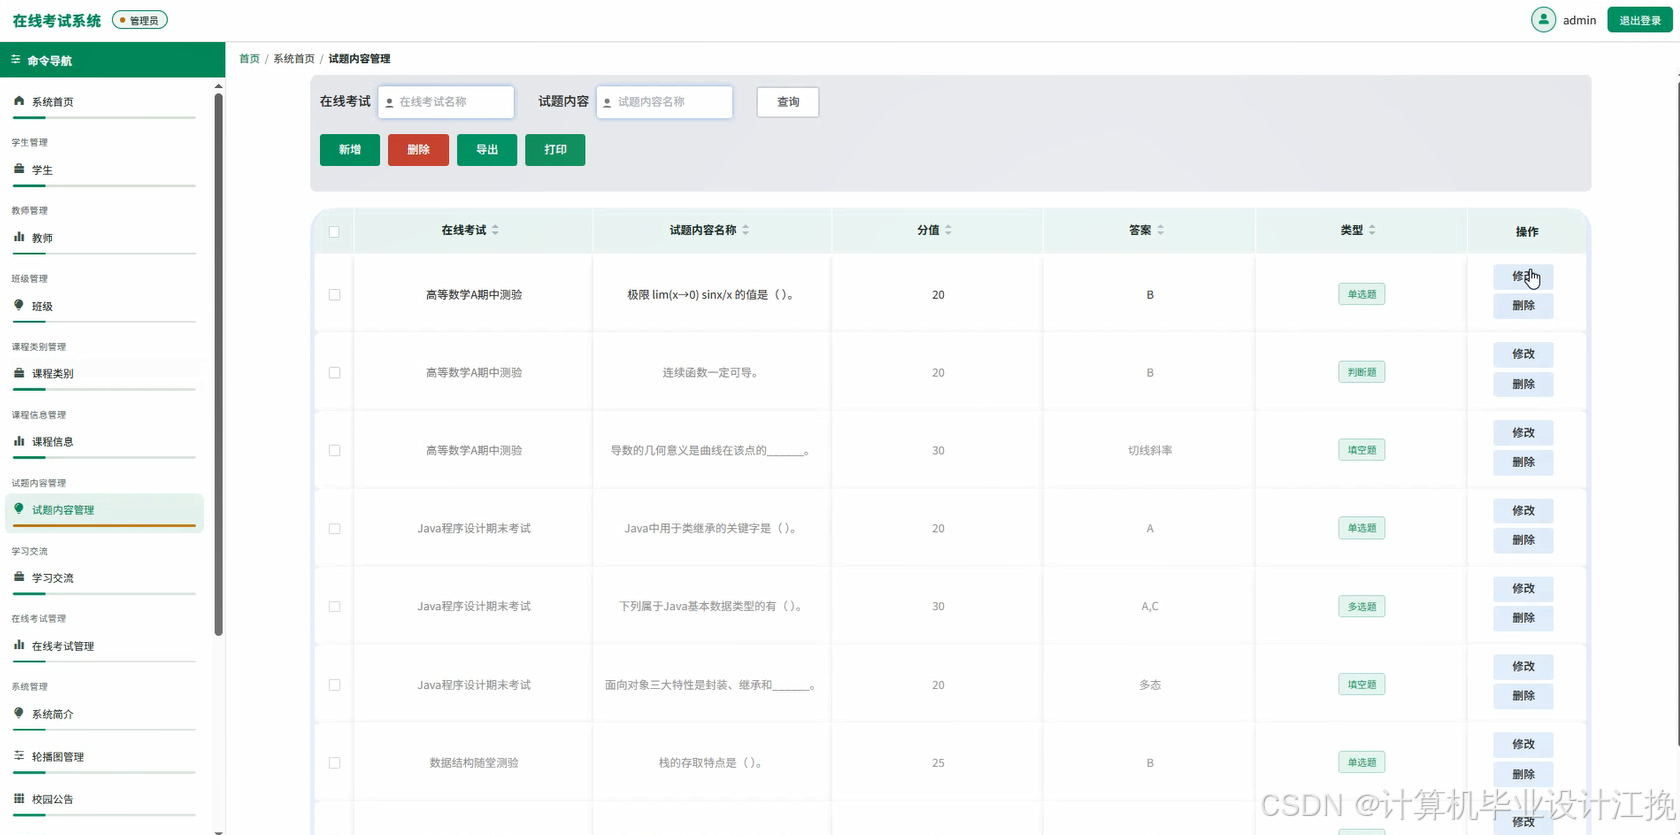This screenshot has width=1680, height=835.
Task: Click the 多选题 type tag
Action: click(x=1362, y=606)
